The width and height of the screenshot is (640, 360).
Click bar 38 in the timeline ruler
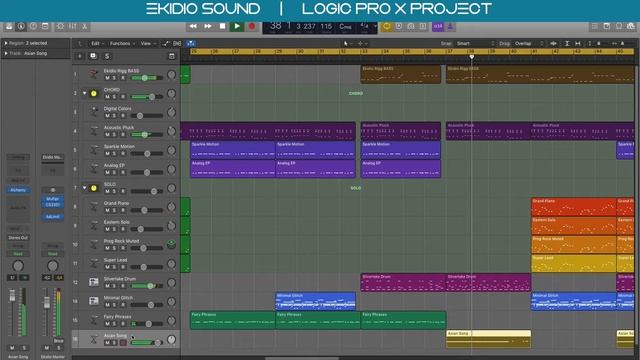click(x=471, y=51)
